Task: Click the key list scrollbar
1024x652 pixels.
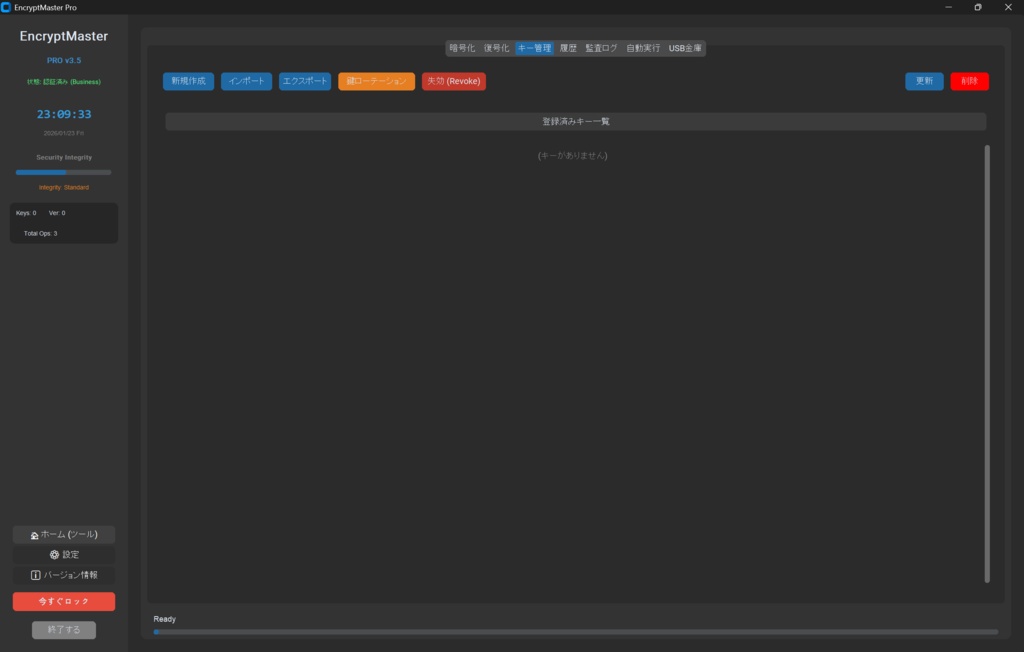Action: [985, 370]
